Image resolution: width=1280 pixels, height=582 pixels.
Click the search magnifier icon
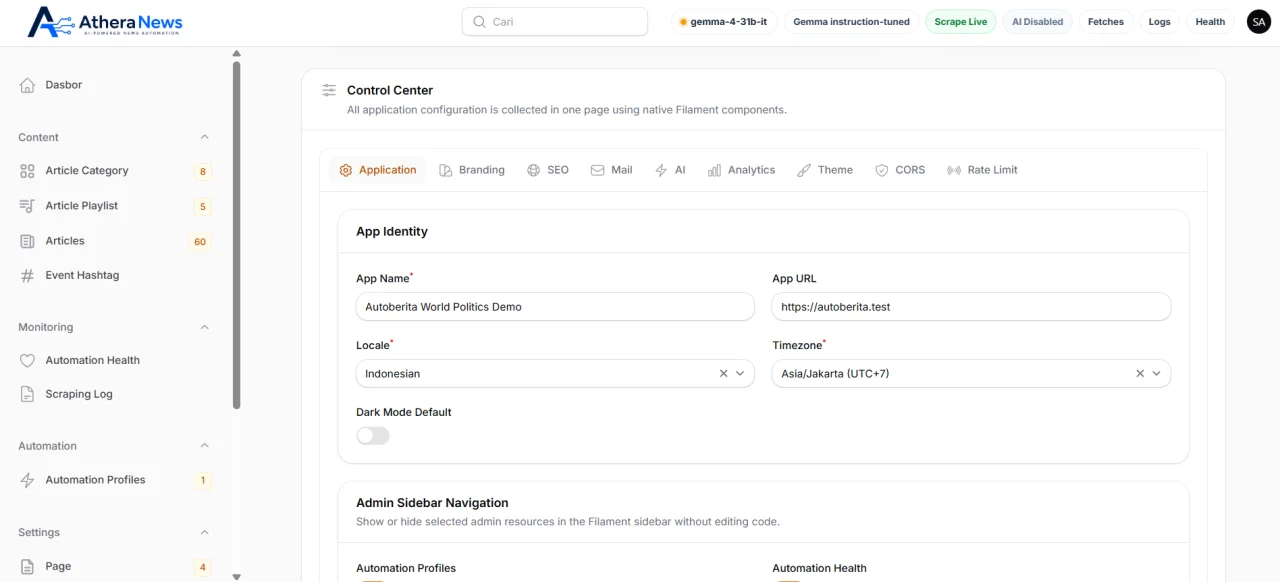coord(479,22)
